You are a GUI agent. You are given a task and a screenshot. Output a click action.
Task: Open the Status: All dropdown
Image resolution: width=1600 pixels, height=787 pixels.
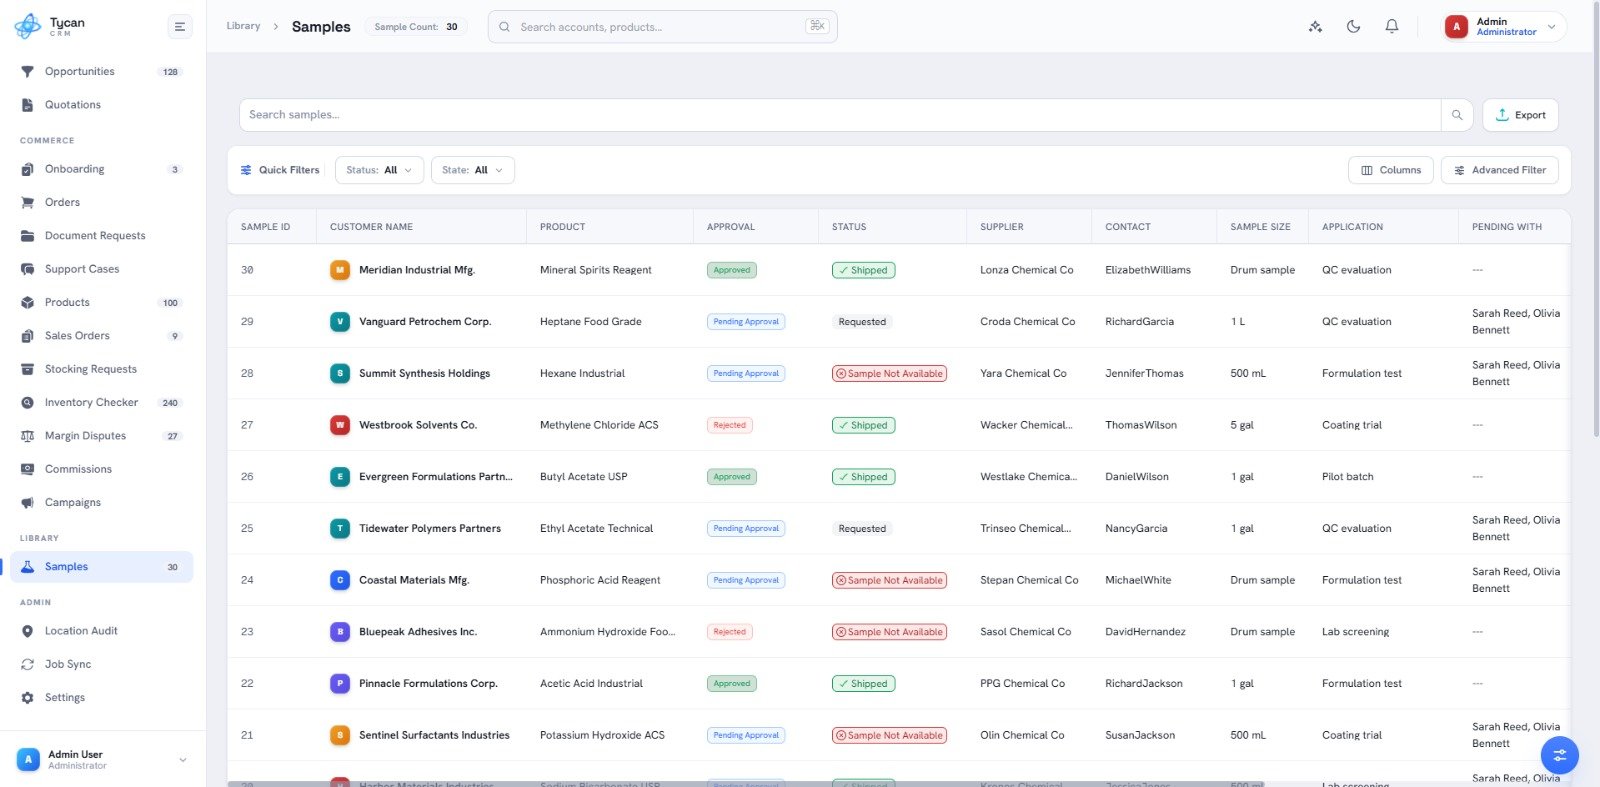379,170
